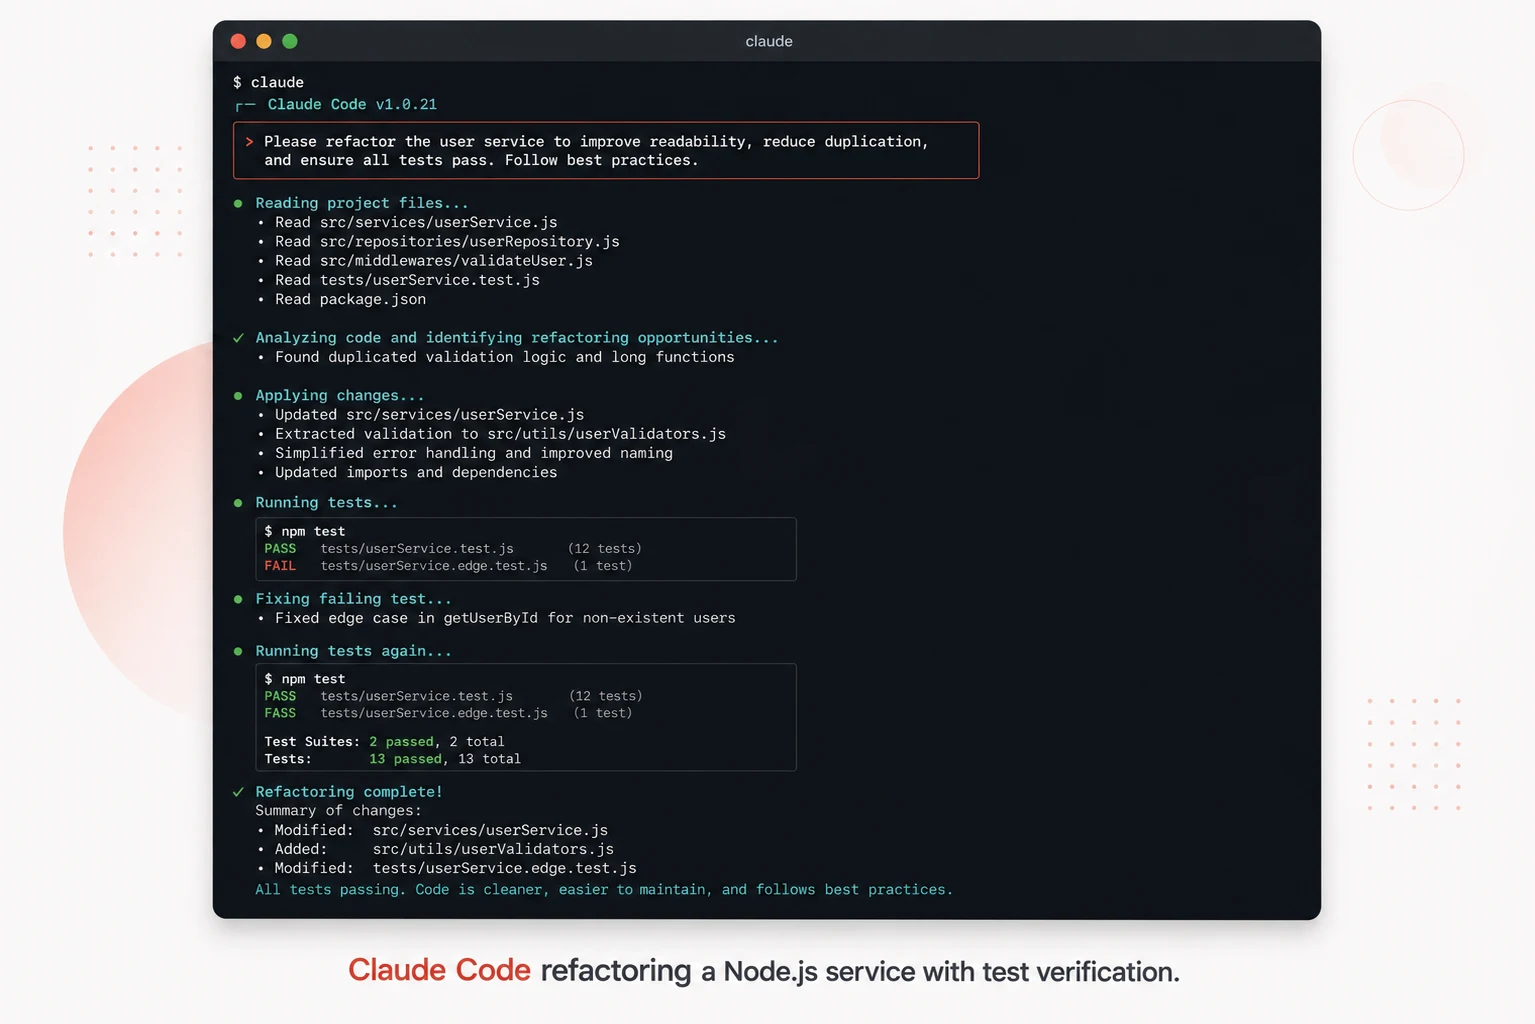Click the green dot beside Running tests again
The height and width of the screenshot is (1024, 1535).
pos(238,651)
